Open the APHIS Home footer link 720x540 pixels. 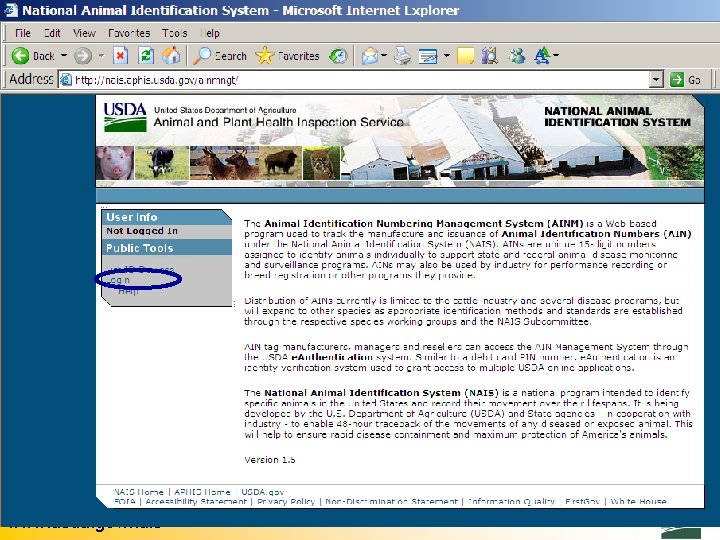point(202,492)
